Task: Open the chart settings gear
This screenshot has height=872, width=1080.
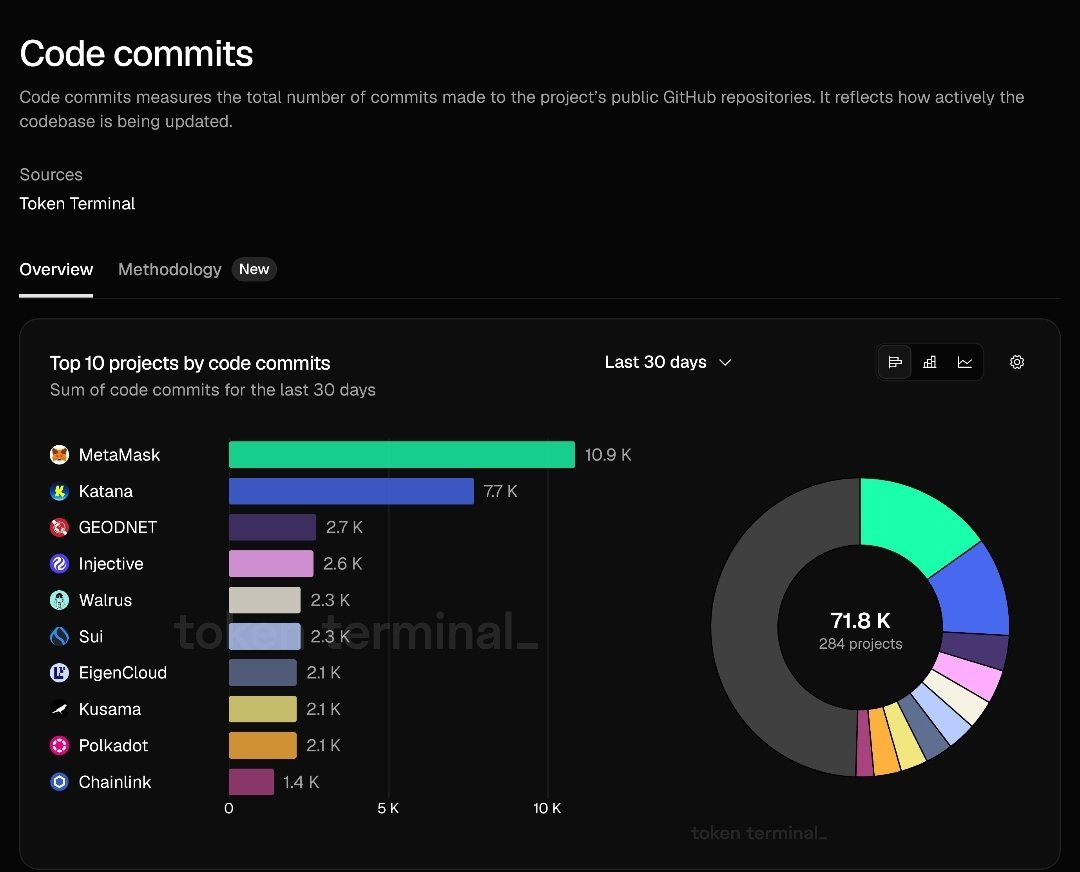Action: tap(1017, 362)
